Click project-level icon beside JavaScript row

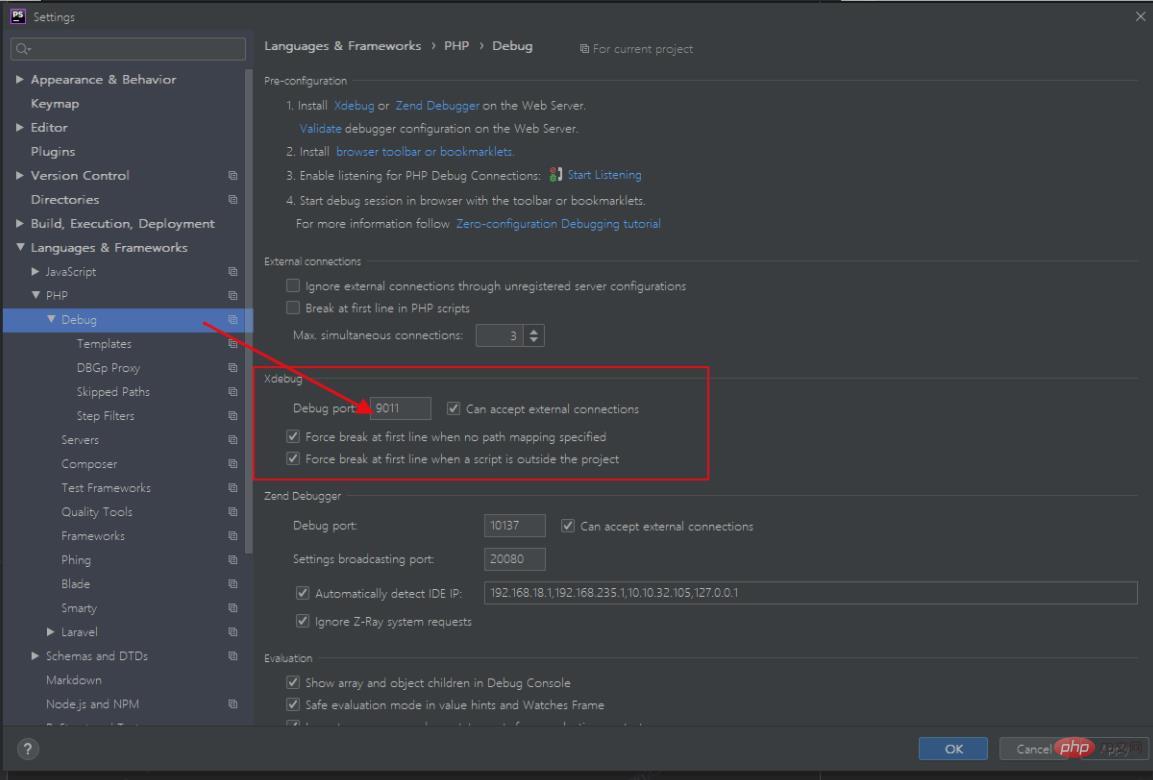pyautogui.click(x=233, y=272)
